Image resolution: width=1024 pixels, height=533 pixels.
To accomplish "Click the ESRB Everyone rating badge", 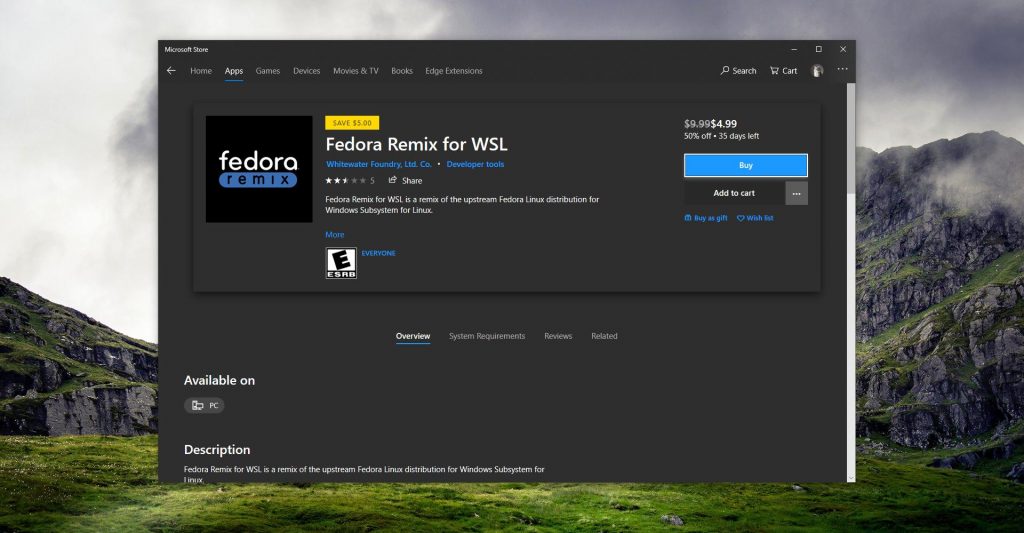I will coord(341,263).
